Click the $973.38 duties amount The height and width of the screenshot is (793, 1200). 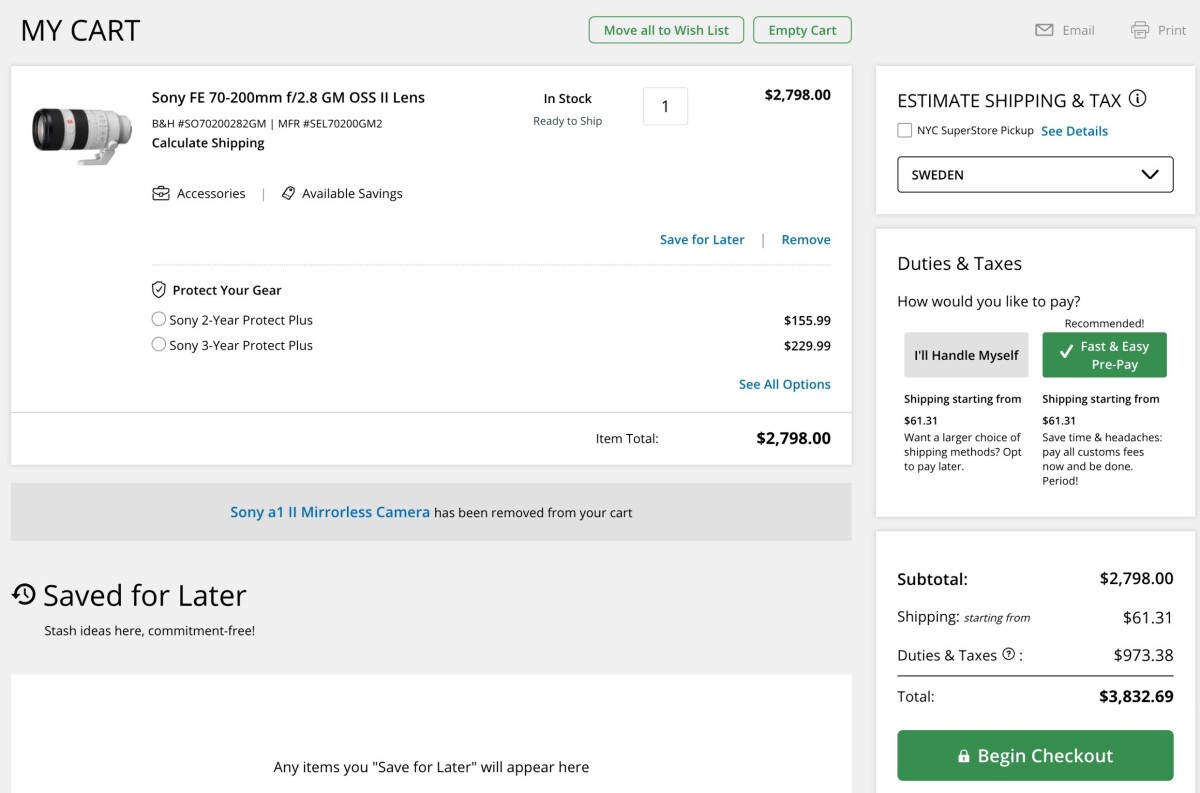[x=1143, y=655]
